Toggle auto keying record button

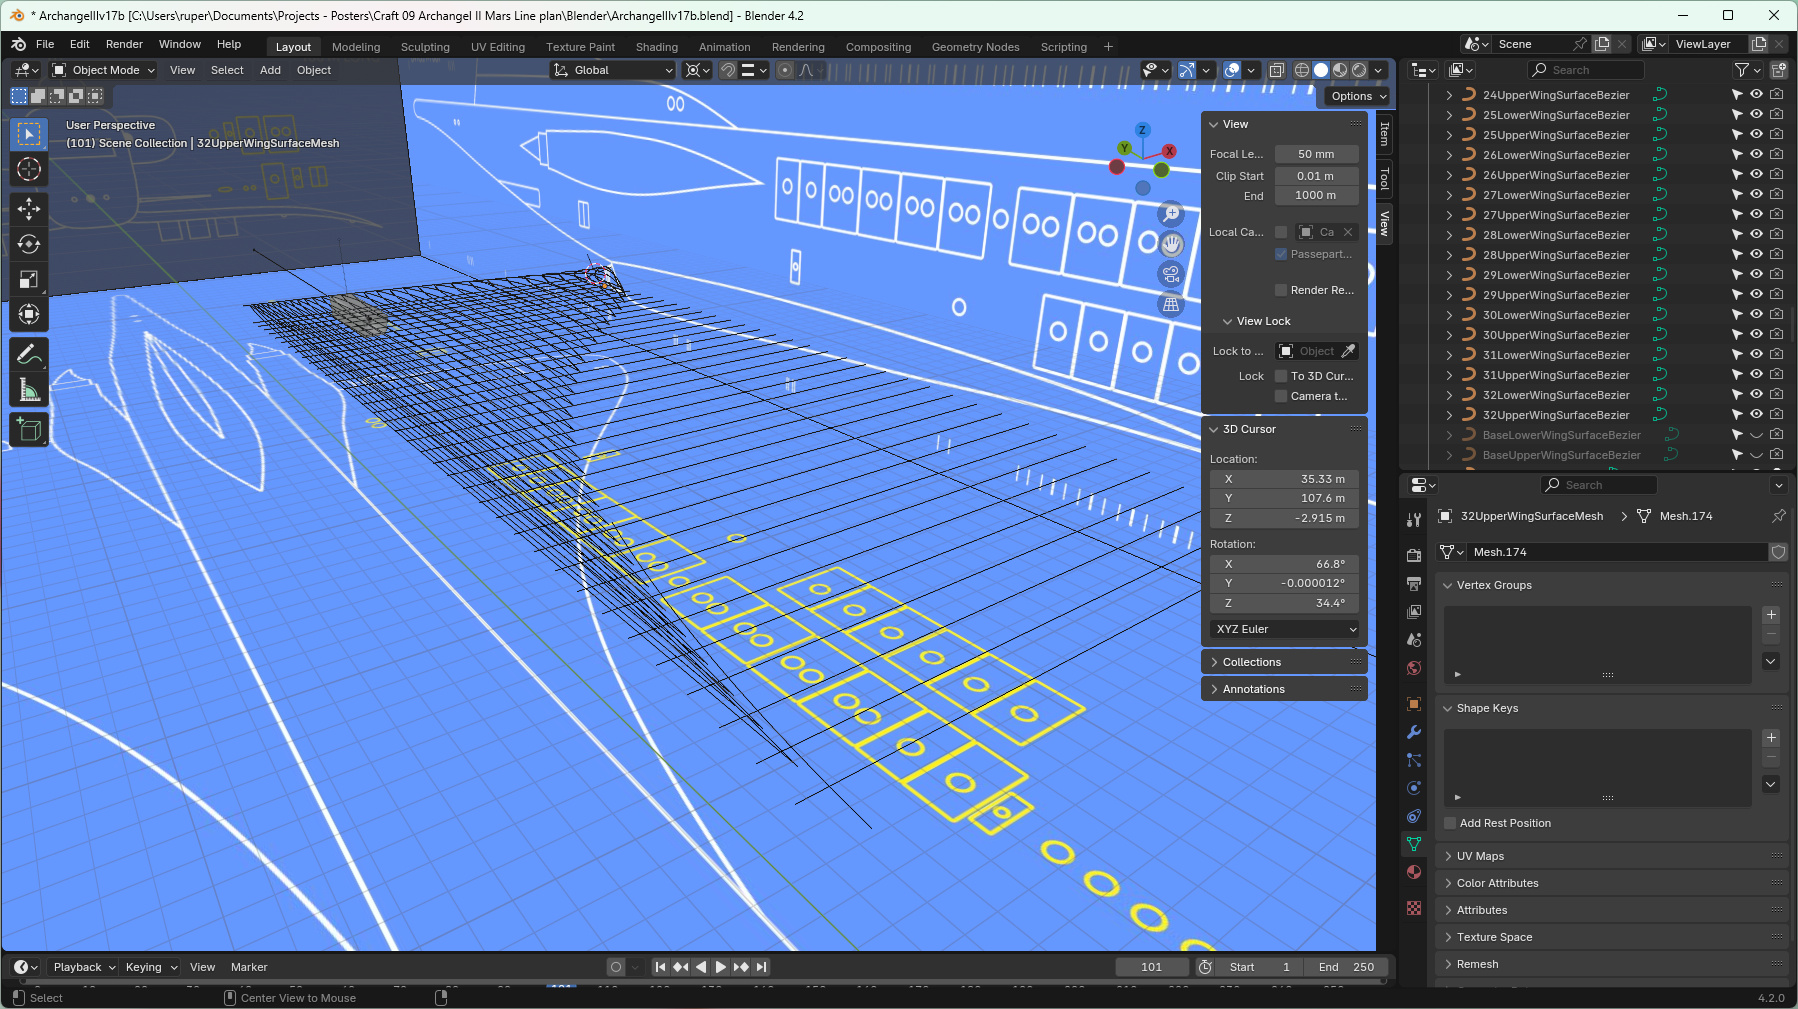(616, 967)
